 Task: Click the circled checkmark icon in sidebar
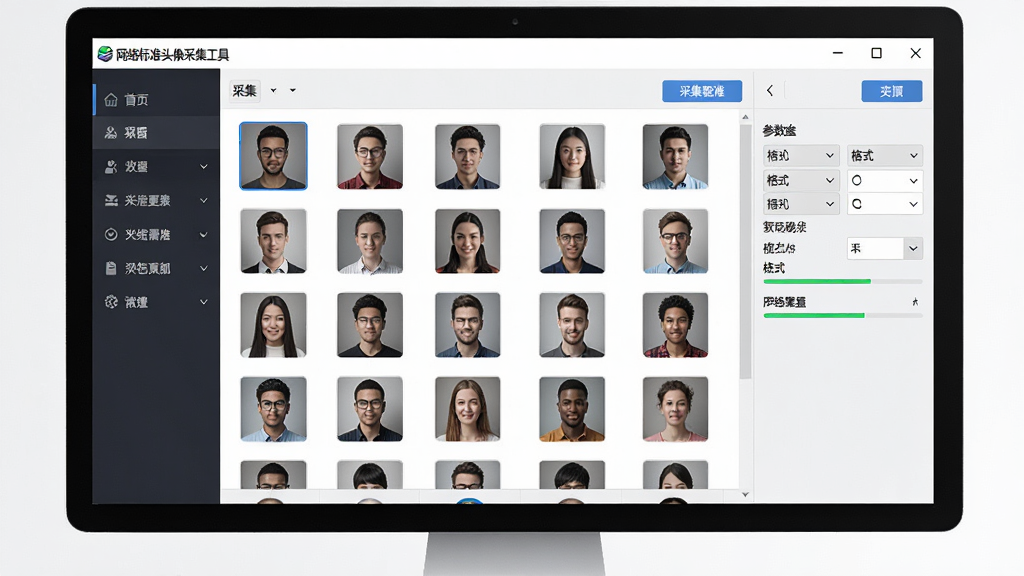[111, 234]
